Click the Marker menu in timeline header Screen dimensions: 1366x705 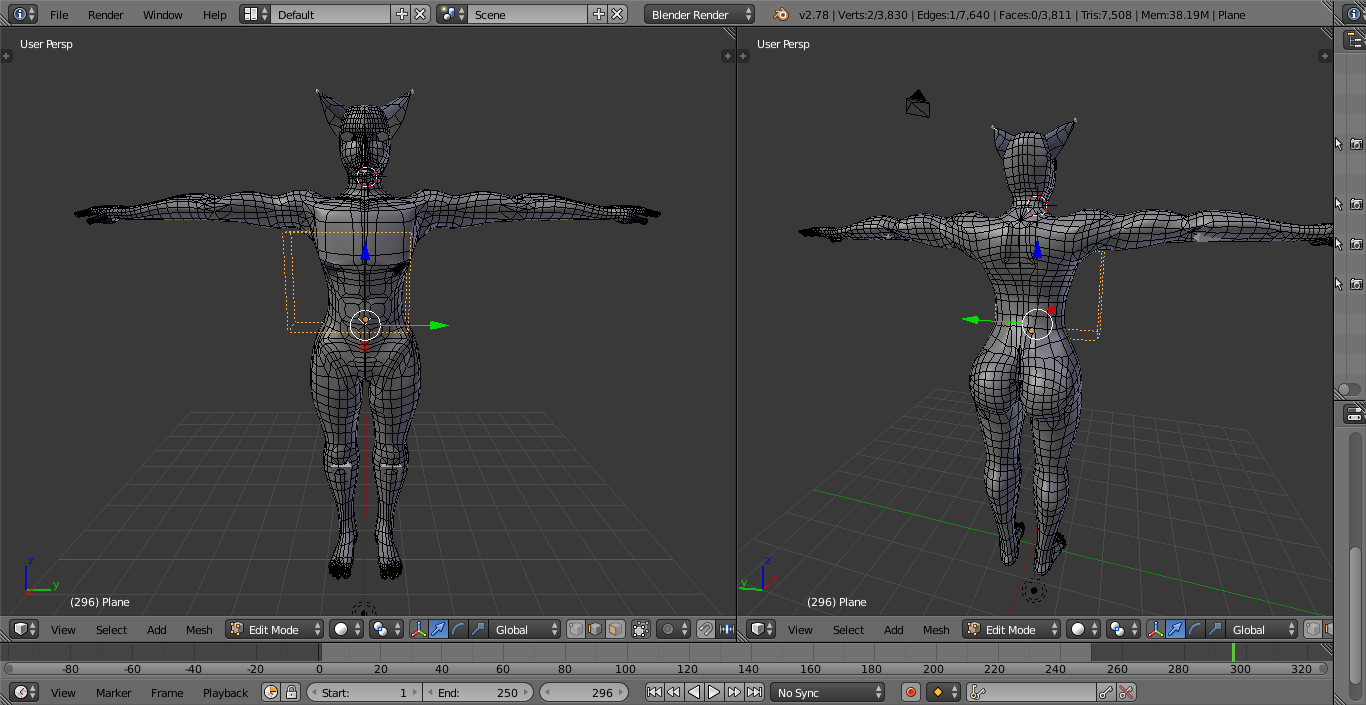(113, 692)
